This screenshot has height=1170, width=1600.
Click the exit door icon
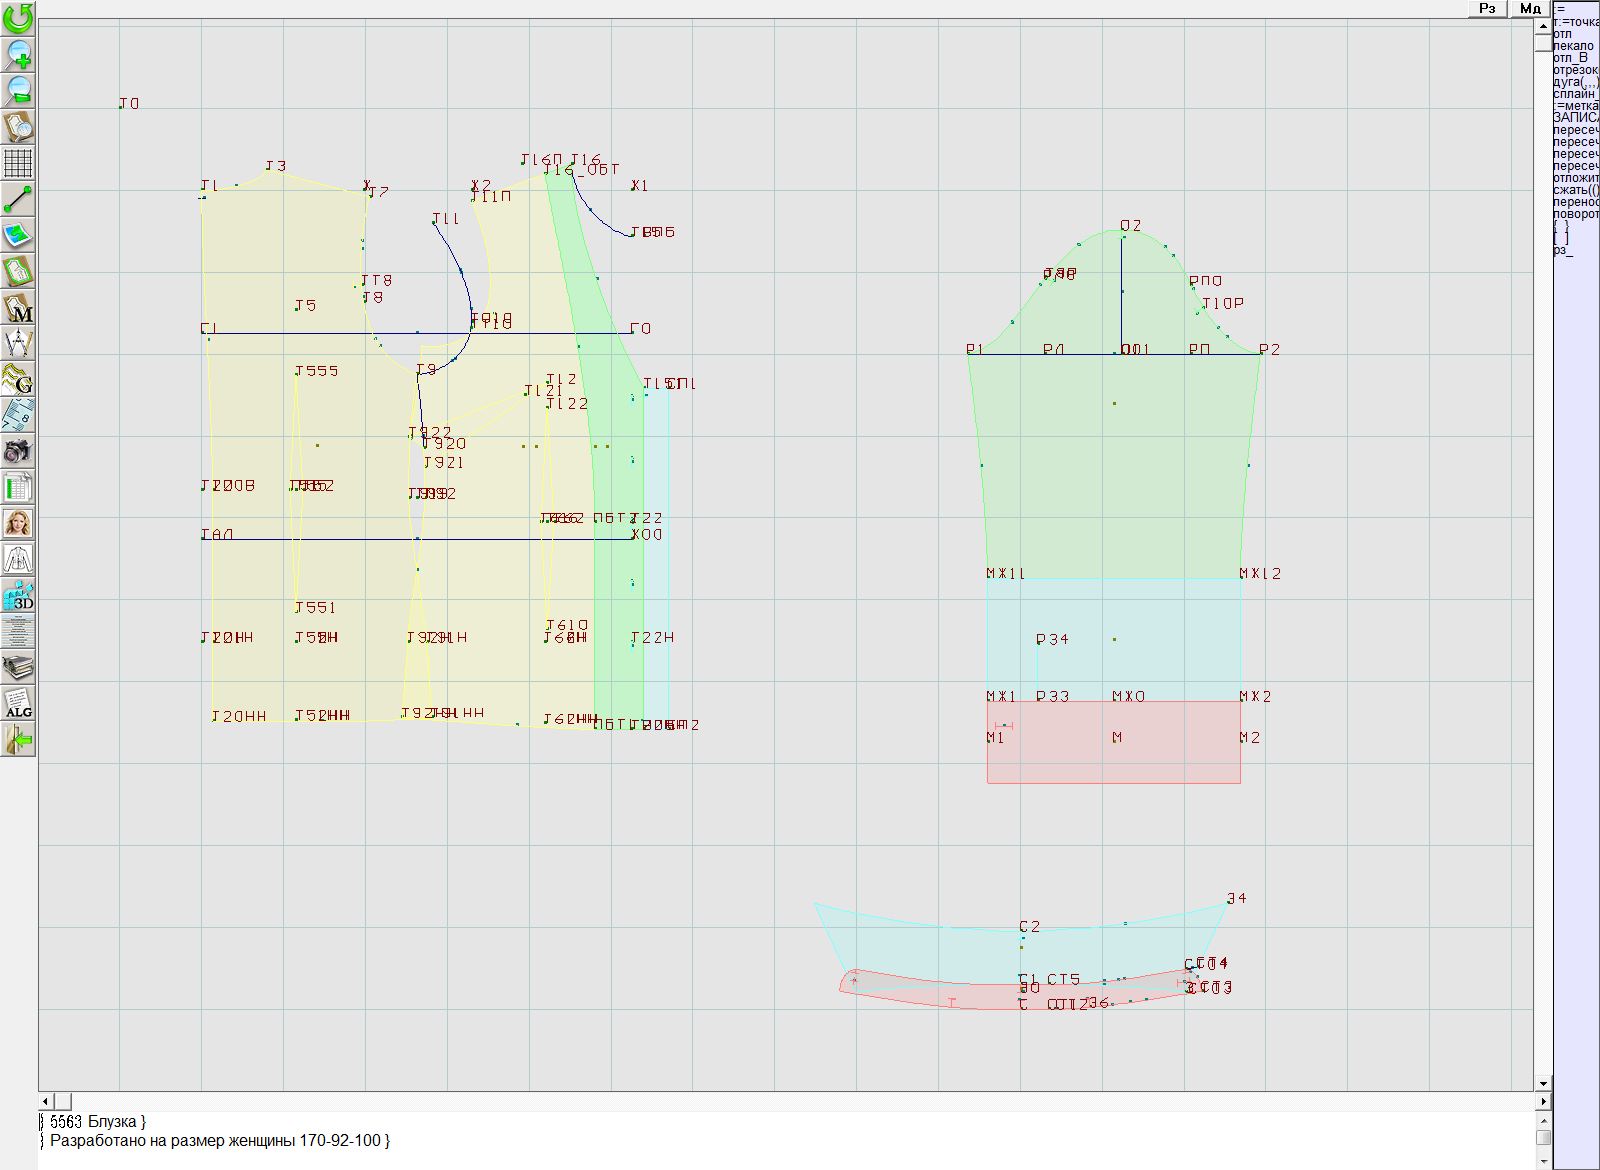tap(18, 740)
